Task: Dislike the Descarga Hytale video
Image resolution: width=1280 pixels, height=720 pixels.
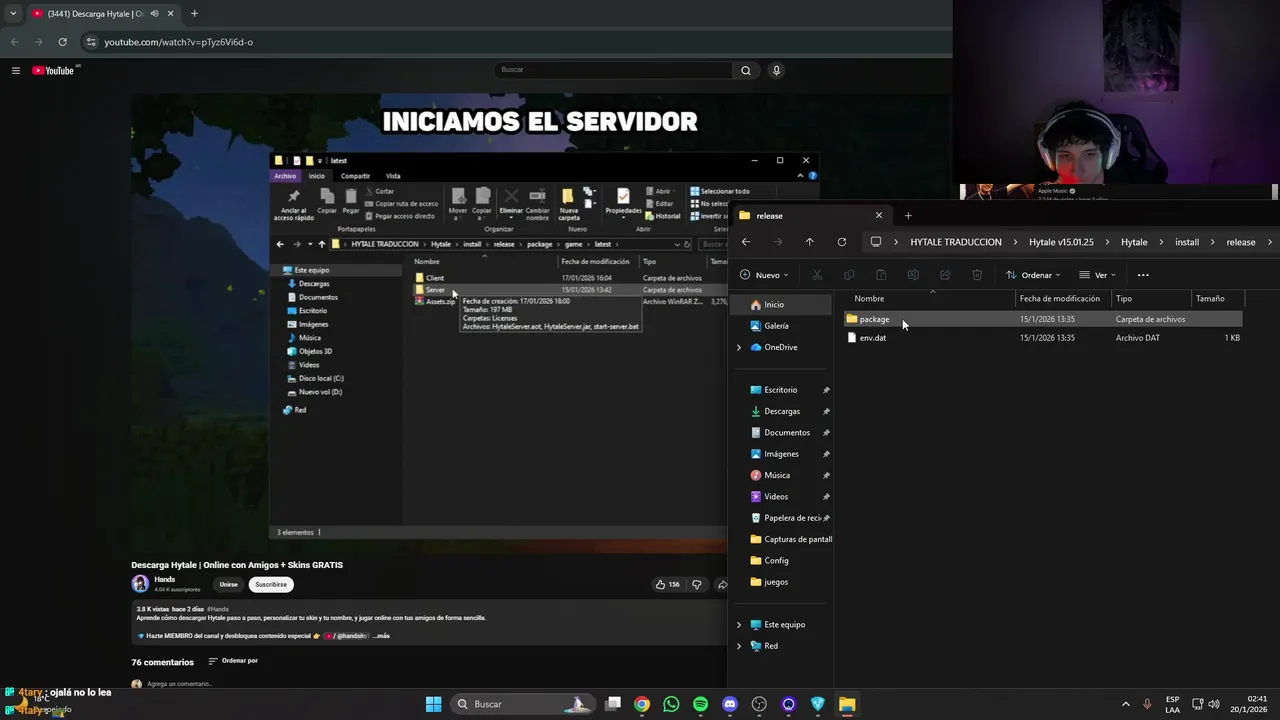Action: [697, 584]
